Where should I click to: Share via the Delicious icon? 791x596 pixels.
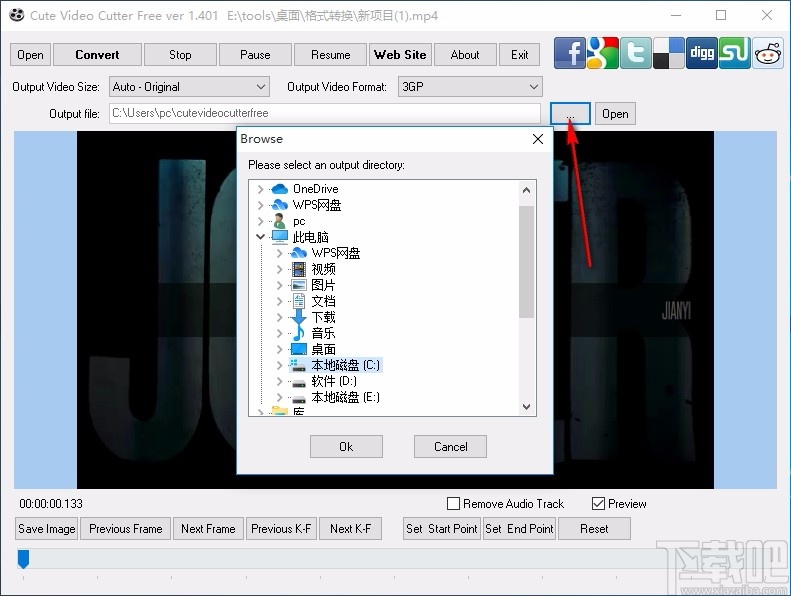[x=669, y=53]
